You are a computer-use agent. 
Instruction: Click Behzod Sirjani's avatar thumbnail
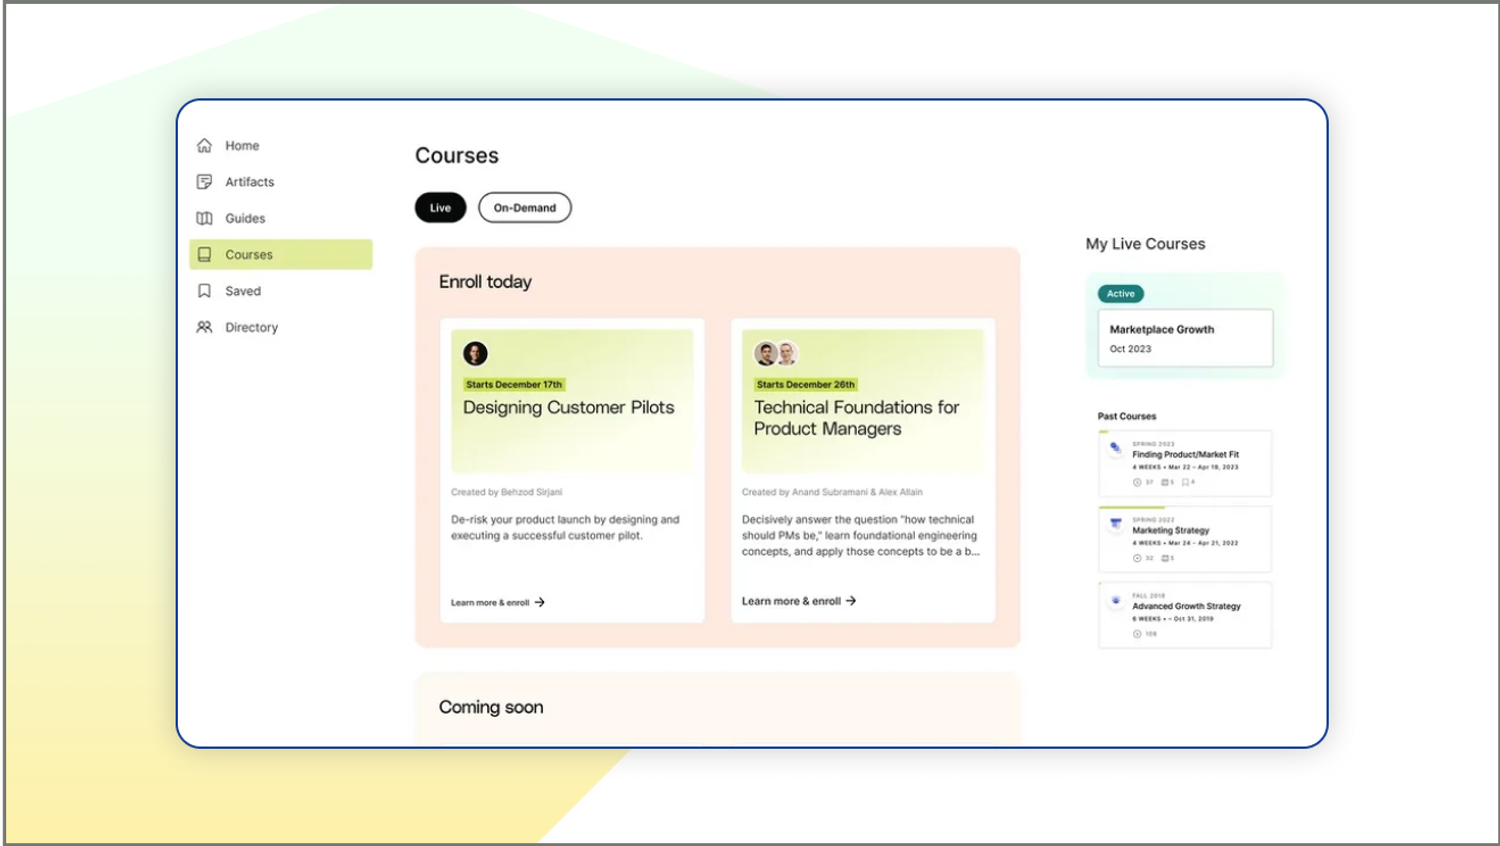[475, 353]
